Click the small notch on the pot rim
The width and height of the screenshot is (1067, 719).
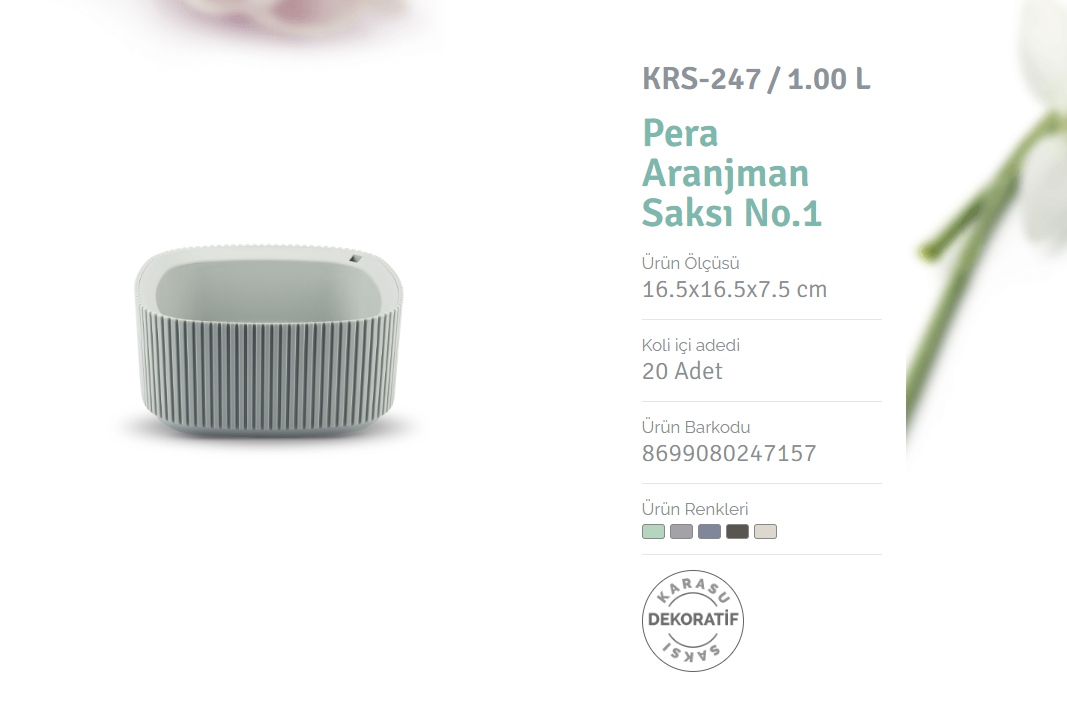tap(356, 258)
